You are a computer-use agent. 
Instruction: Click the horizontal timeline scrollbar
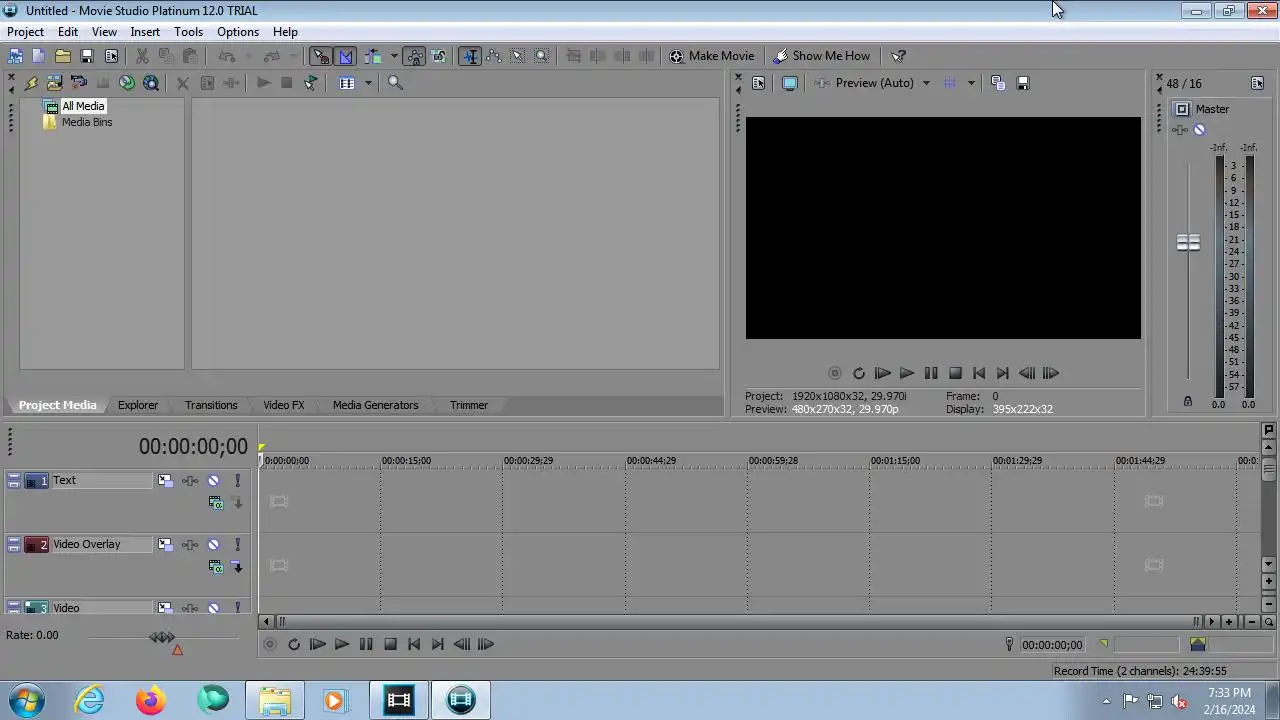coord(737,622)
